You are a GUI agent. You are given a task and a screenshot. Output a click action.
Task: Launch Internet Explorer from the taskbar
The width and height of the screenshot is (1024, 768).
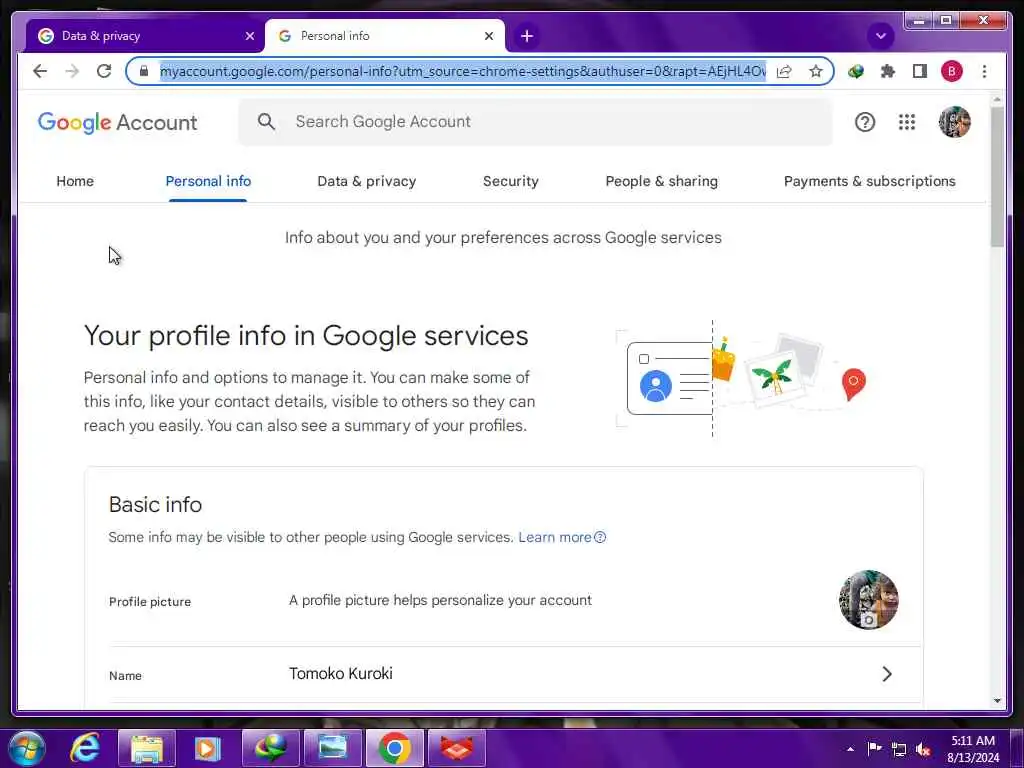[86, 748]
